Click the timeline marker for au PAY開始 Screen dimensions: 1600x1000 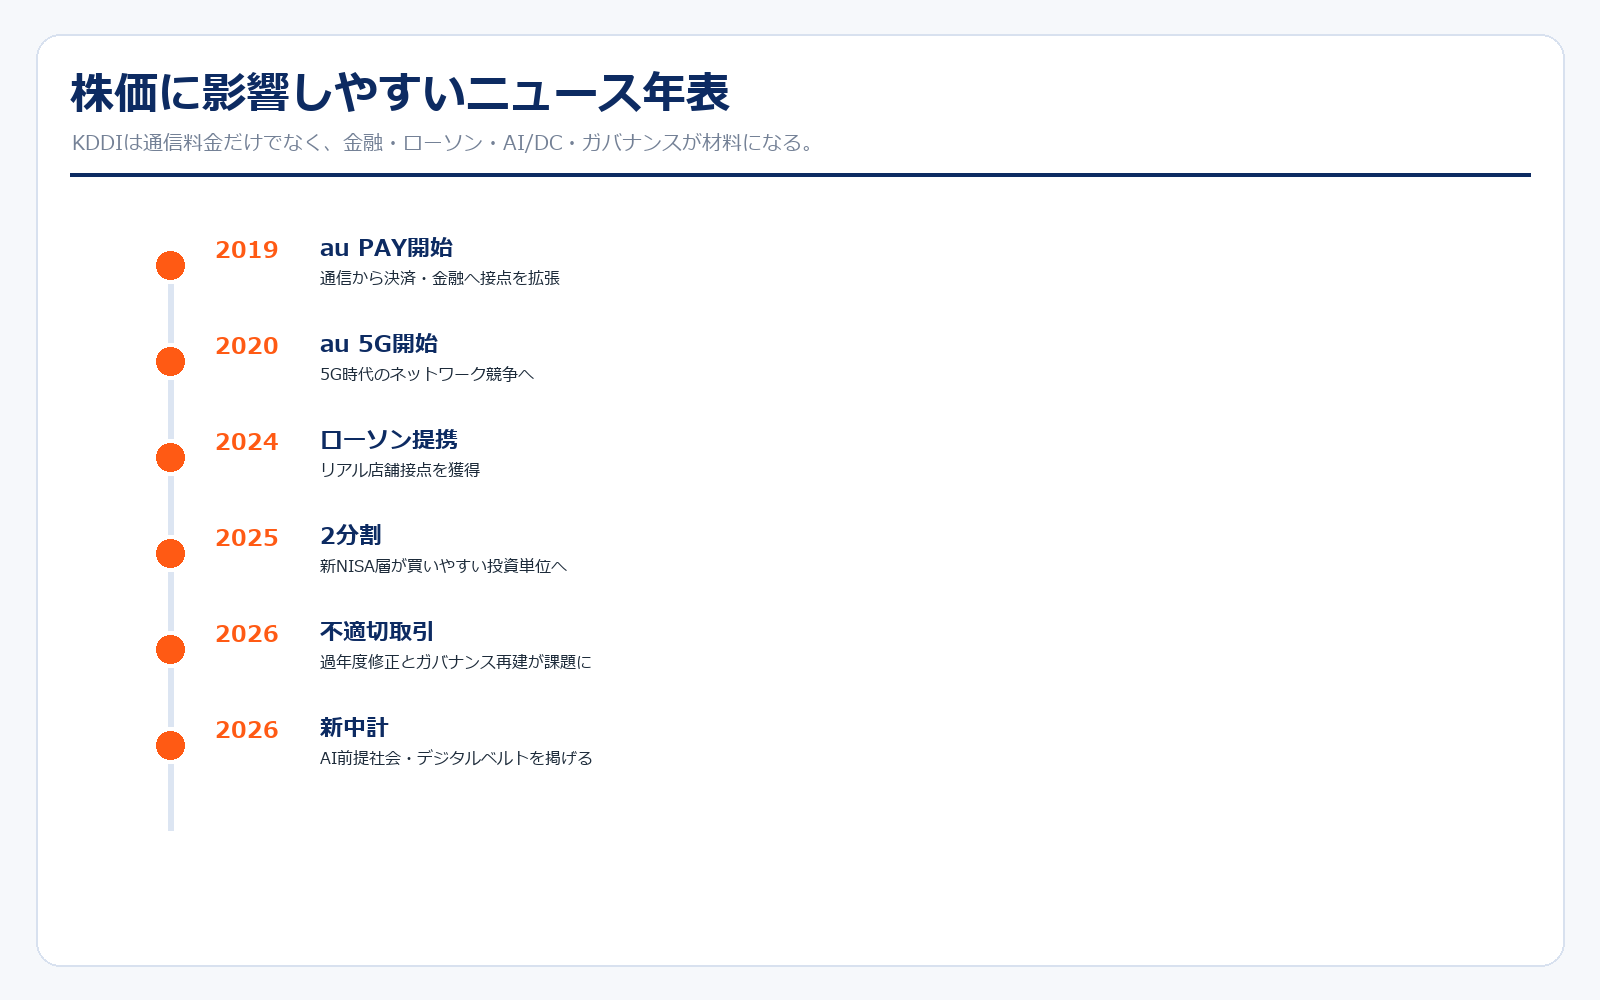(x=171, y=266)
